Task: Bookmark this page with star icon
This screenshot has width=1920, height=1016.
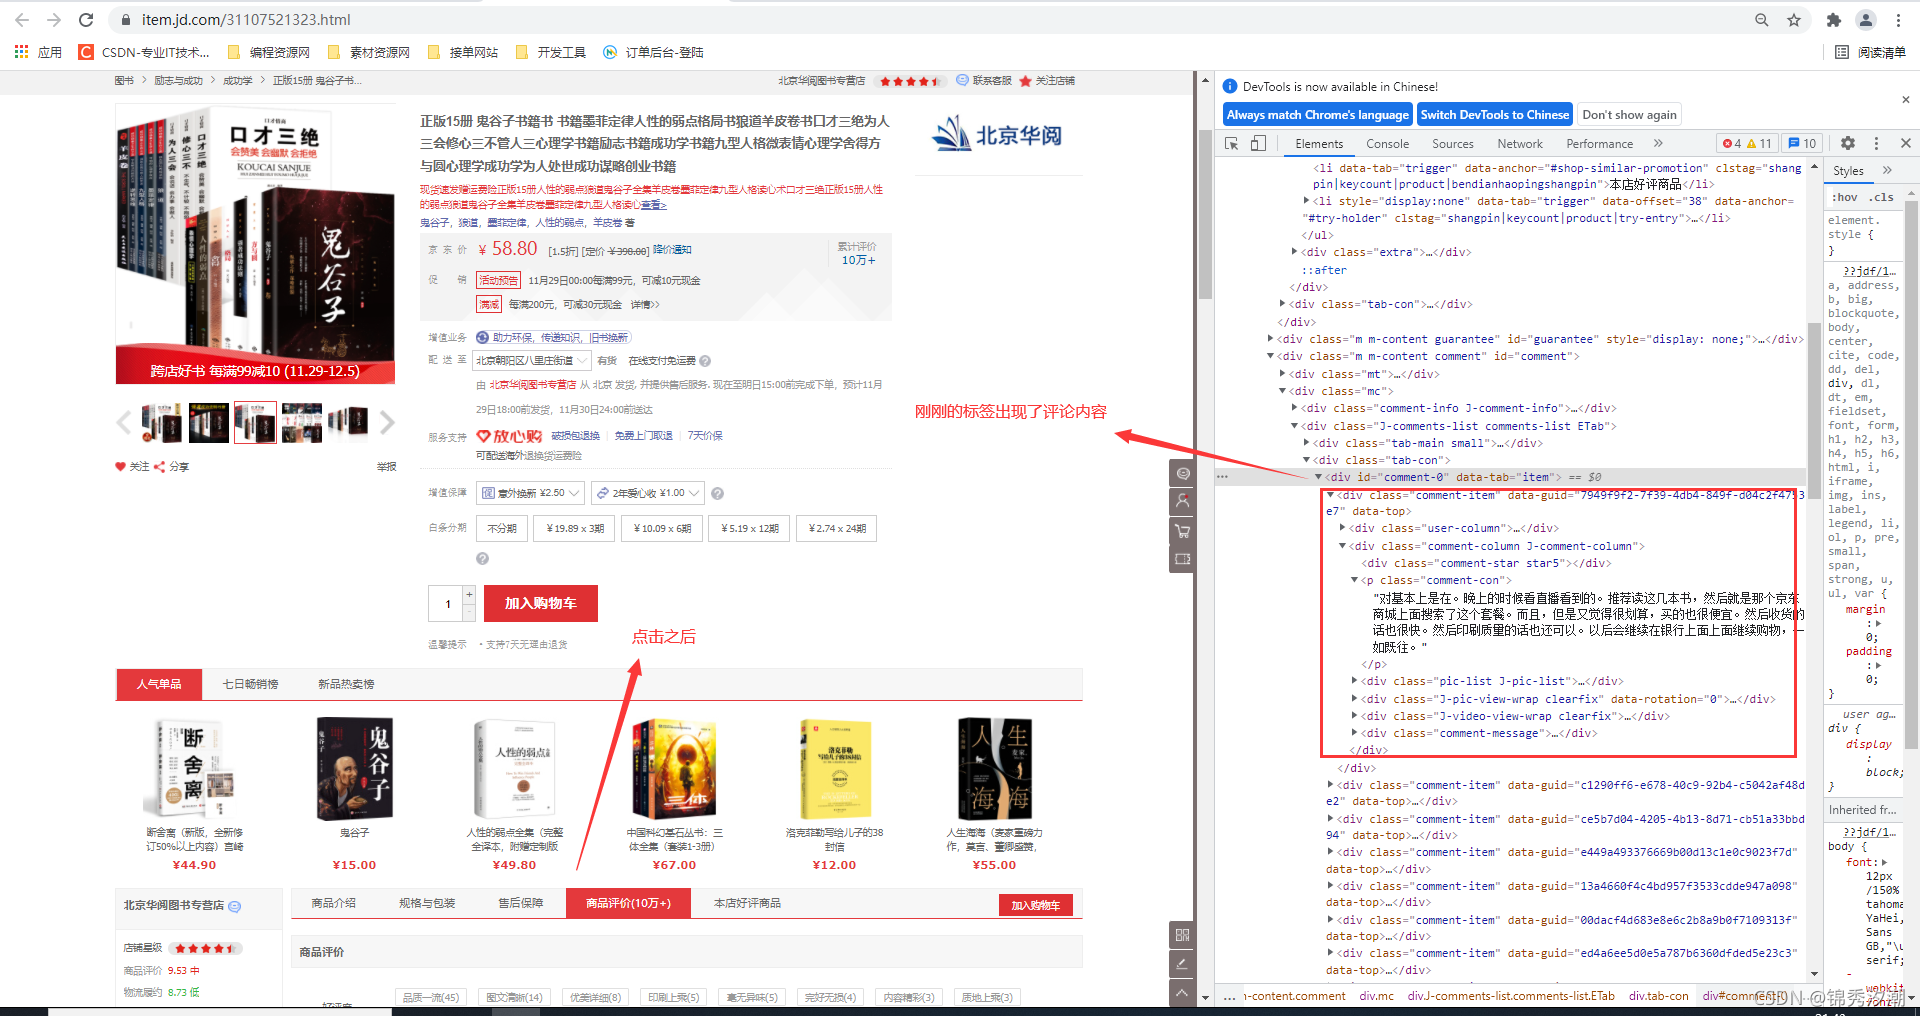Action: pyautogui.click(x=1794, y=20)
